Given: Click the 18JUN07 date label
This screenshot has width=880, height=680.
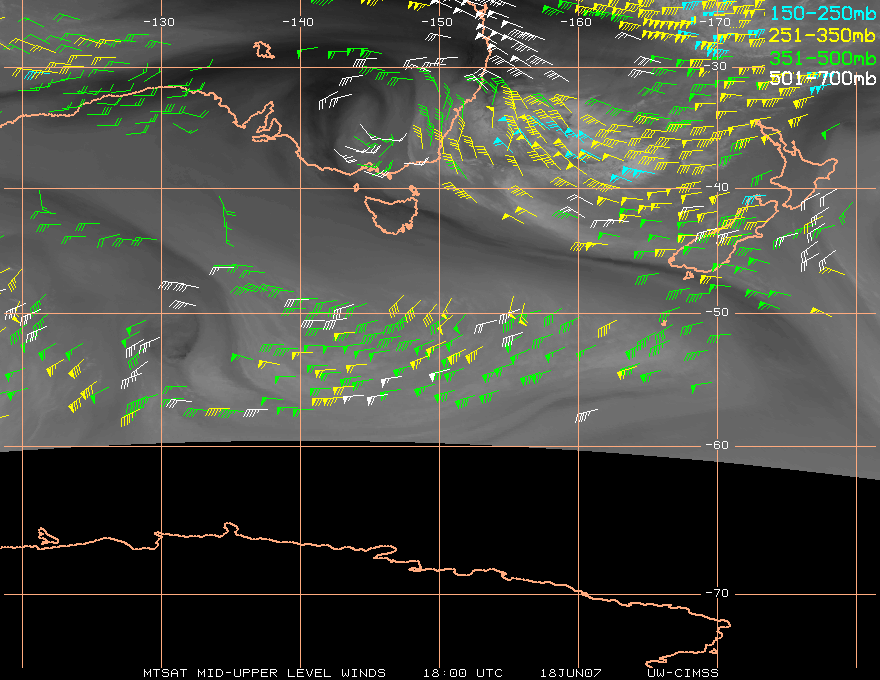Looking at the screenshot, I should 570,673.
